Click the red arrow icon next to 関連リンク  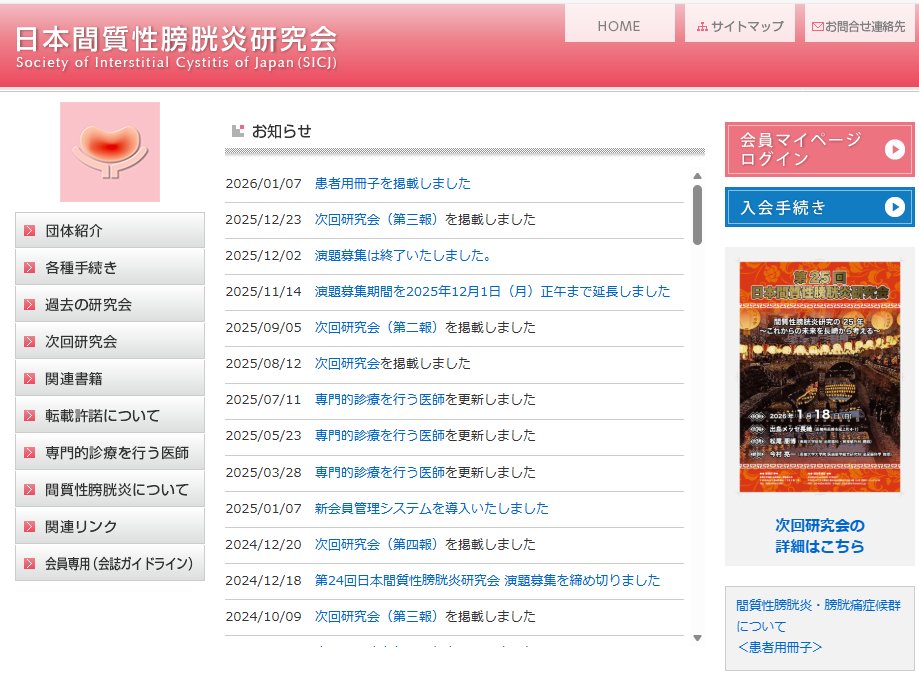29,526
